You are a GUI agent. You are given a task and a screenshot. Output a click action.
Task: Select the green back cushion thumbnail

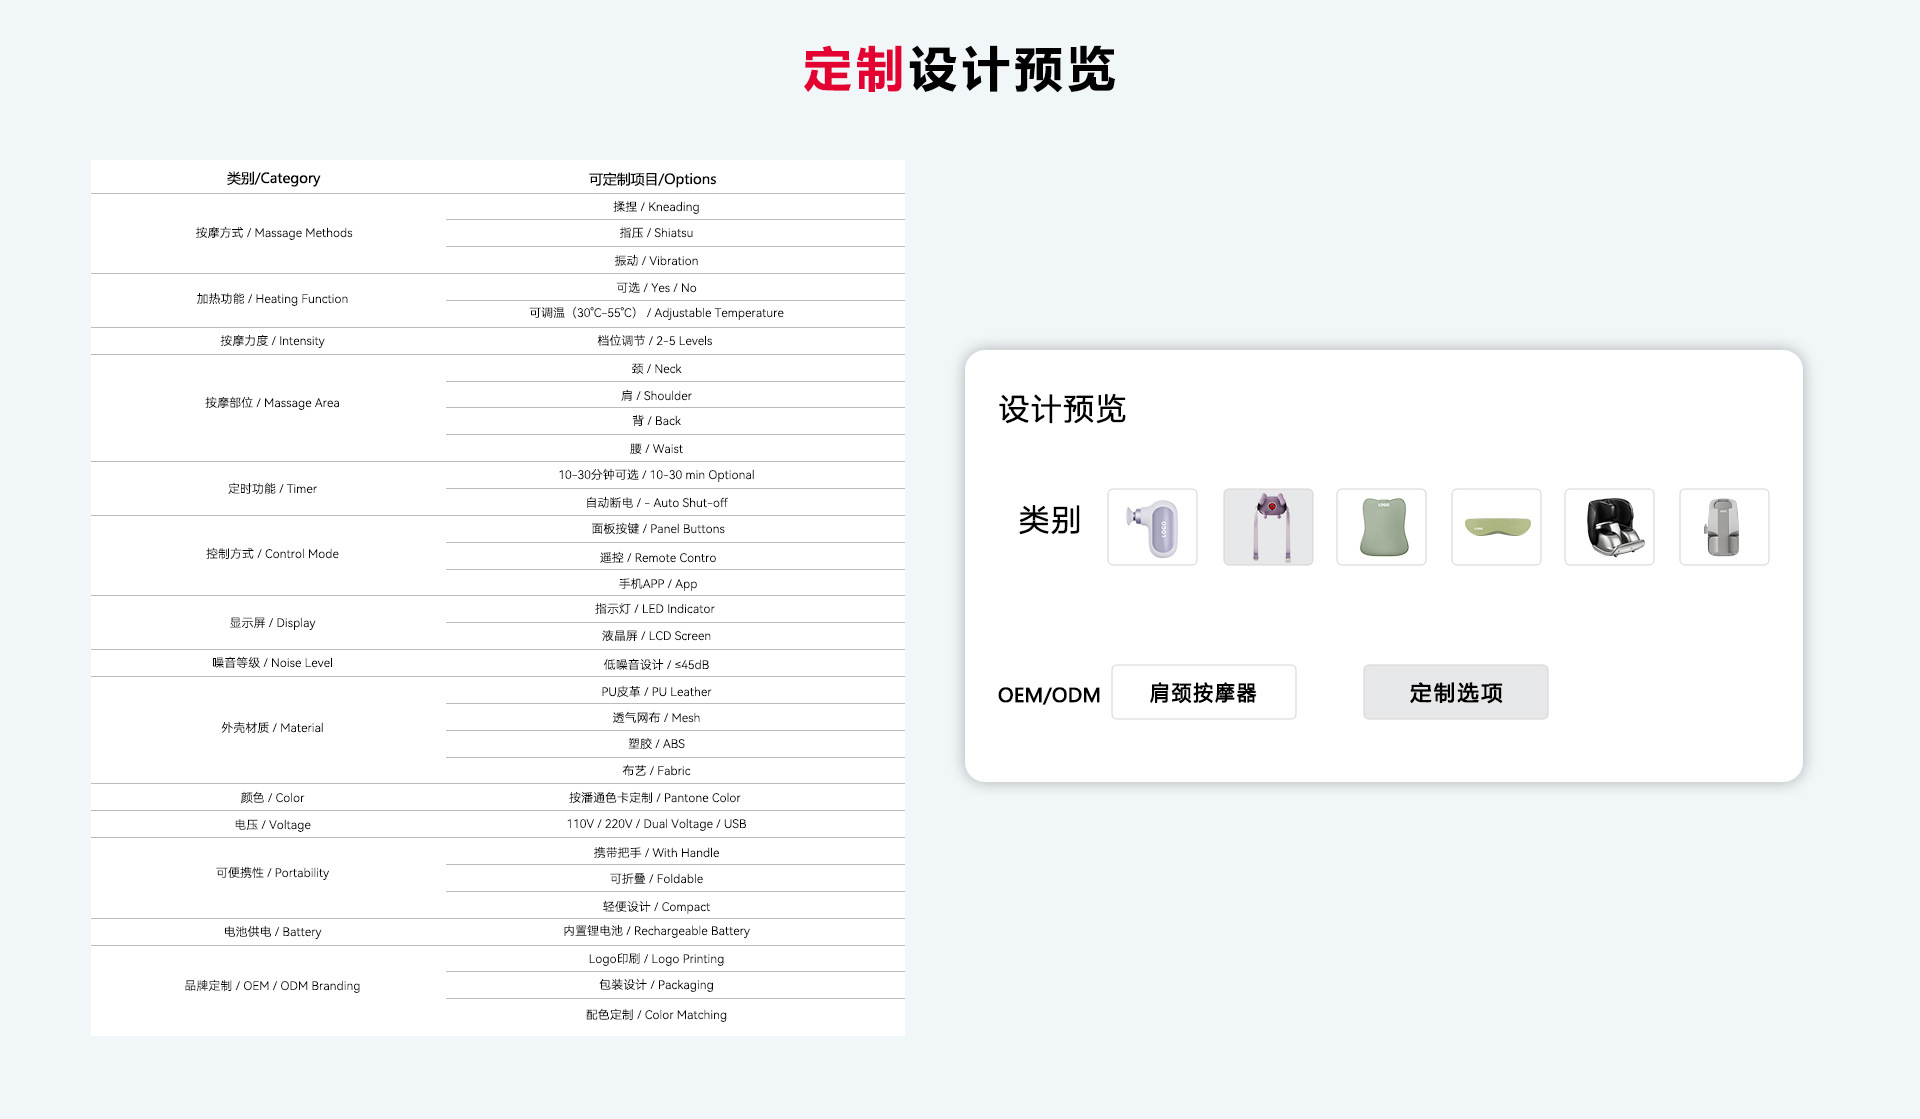1381,527
